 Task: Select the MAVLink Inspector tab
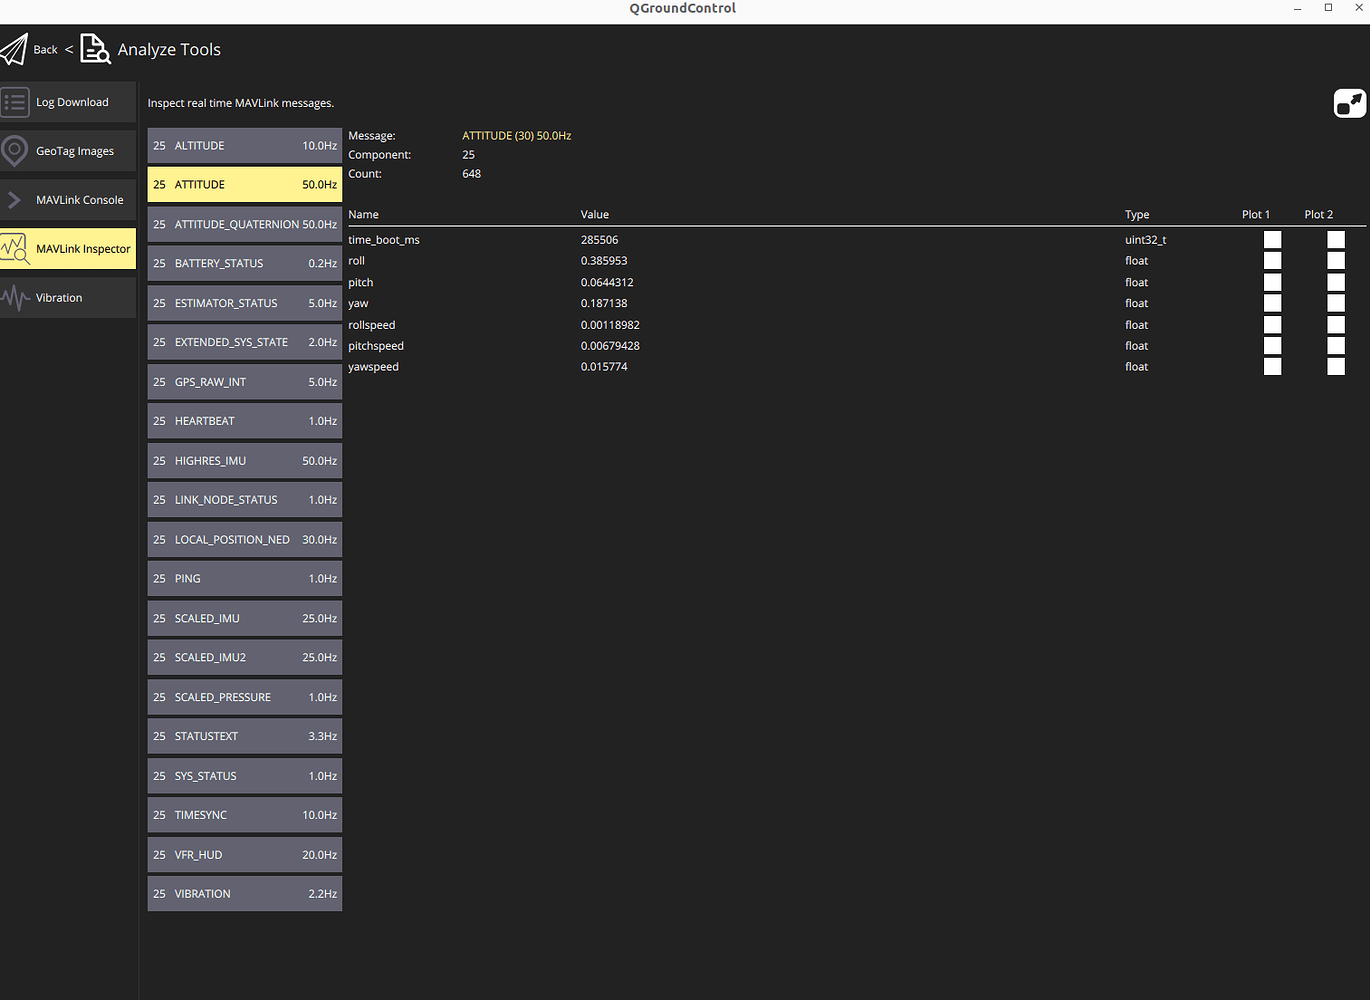pyautogui.click(x=68, y=249)
